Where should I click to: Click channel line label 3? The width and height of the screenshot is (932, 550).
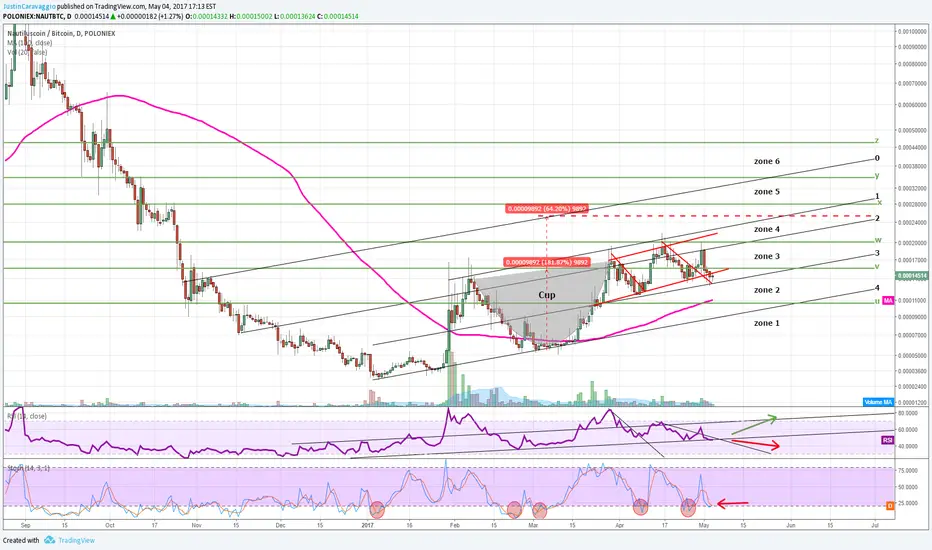(x=877, y=253)
